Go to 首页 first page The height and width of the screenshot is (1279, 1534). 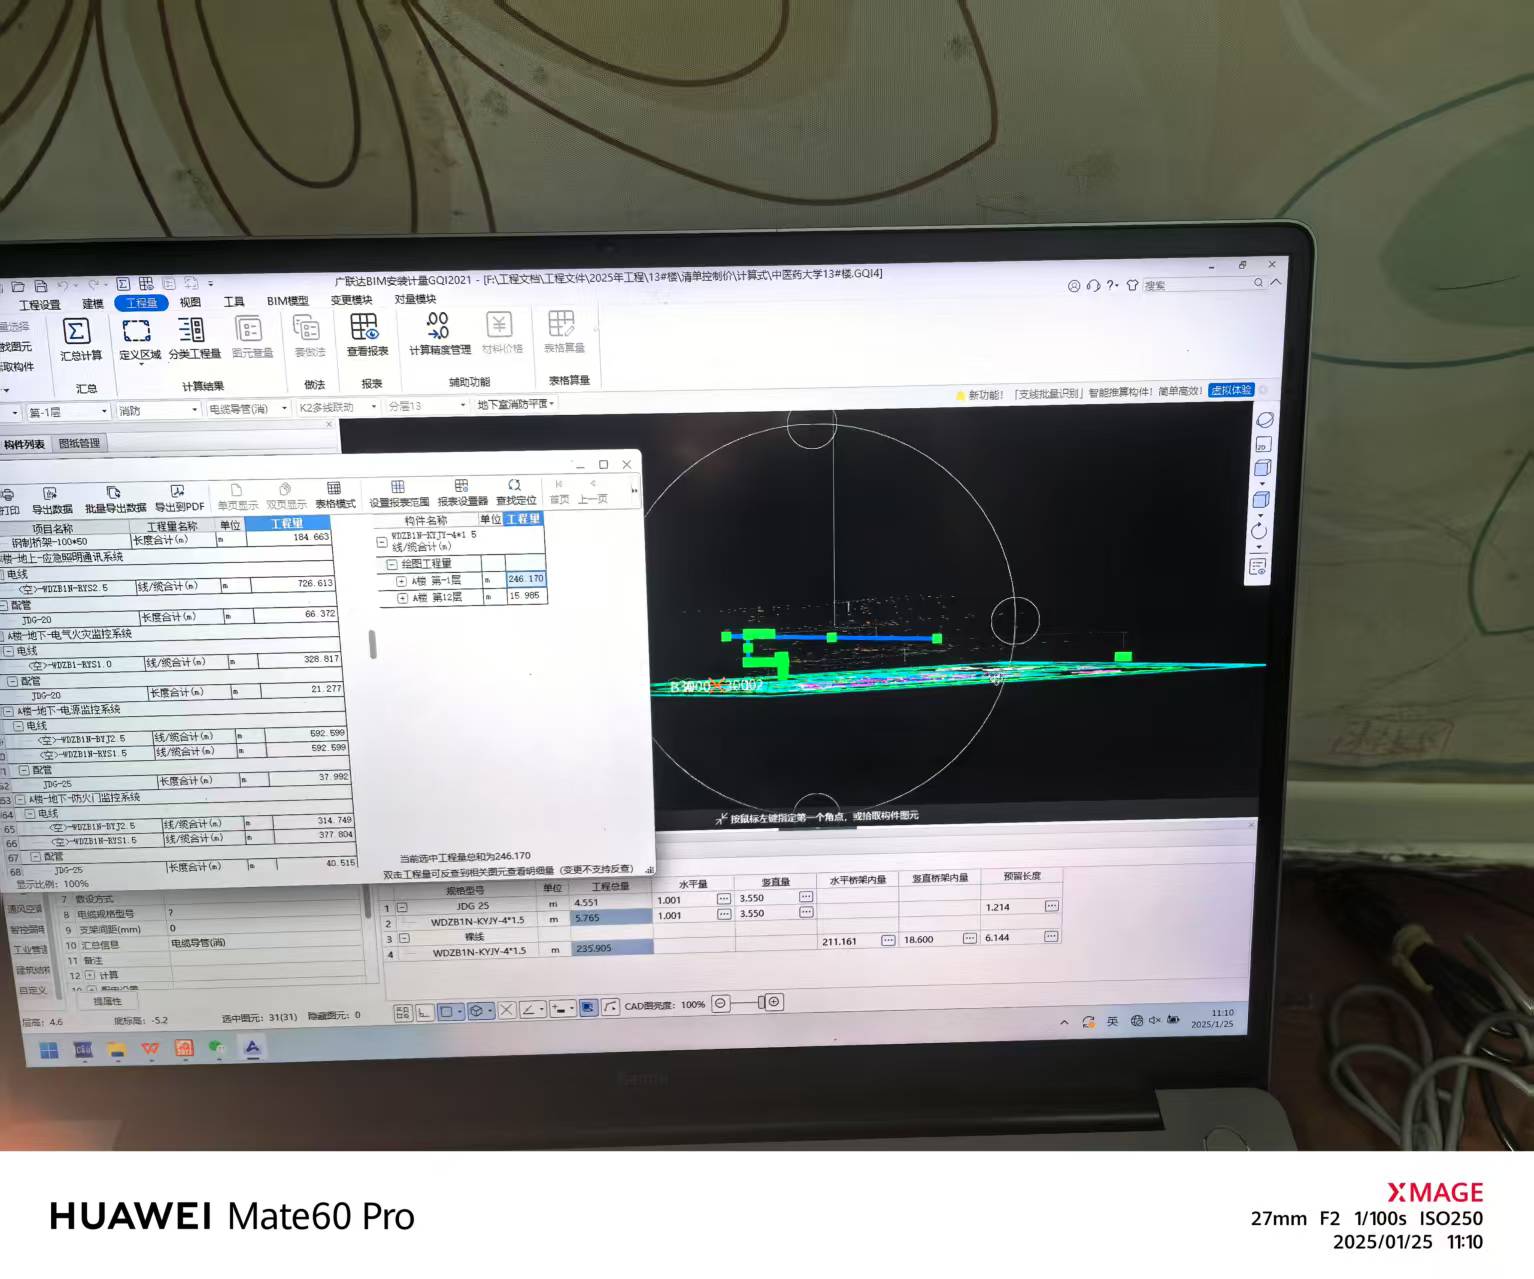(x=559, y=491)
